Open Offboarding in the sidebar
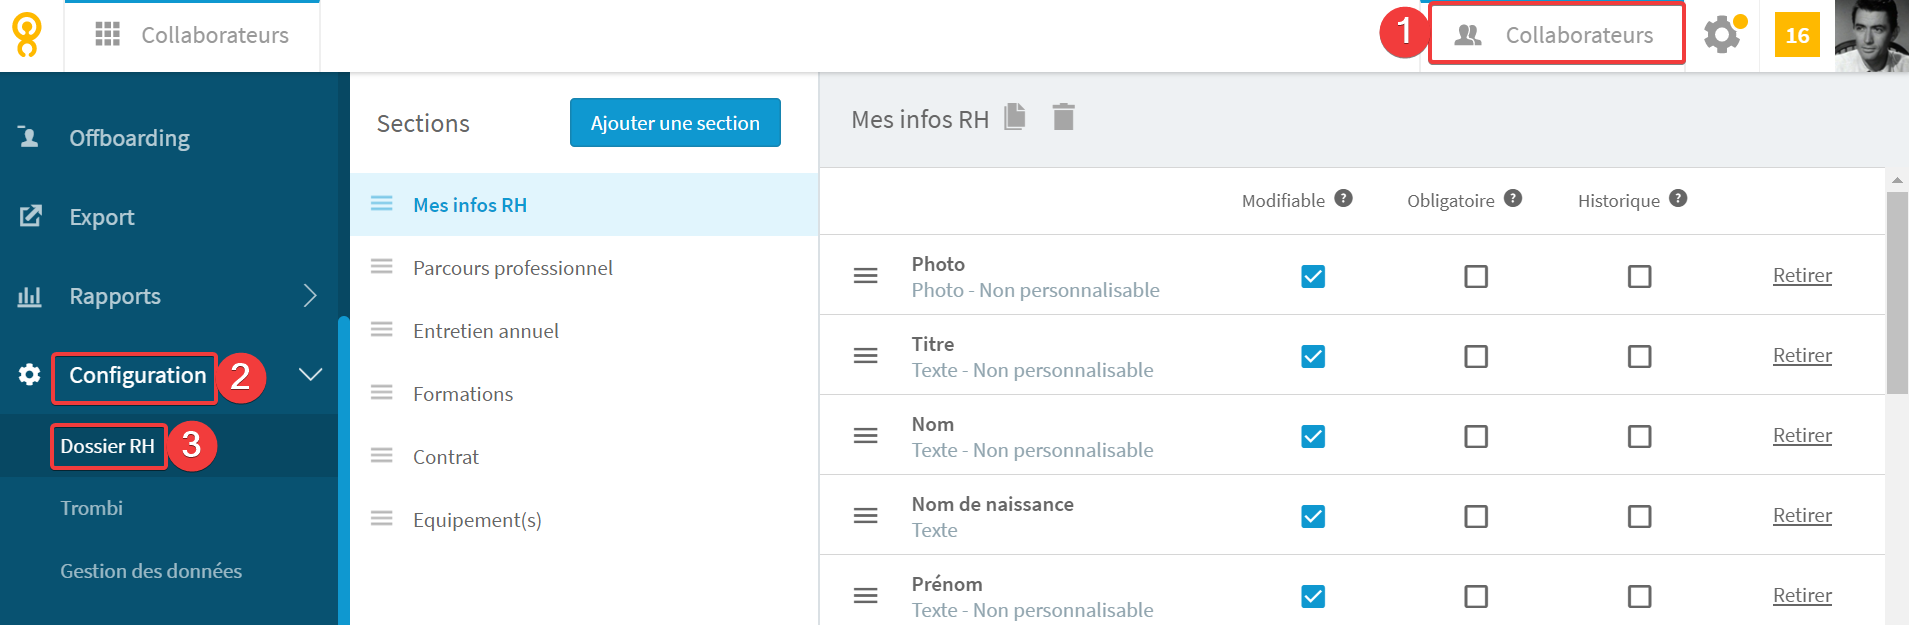This screenshot has width=1909, height=625. (x=129, y=138)
